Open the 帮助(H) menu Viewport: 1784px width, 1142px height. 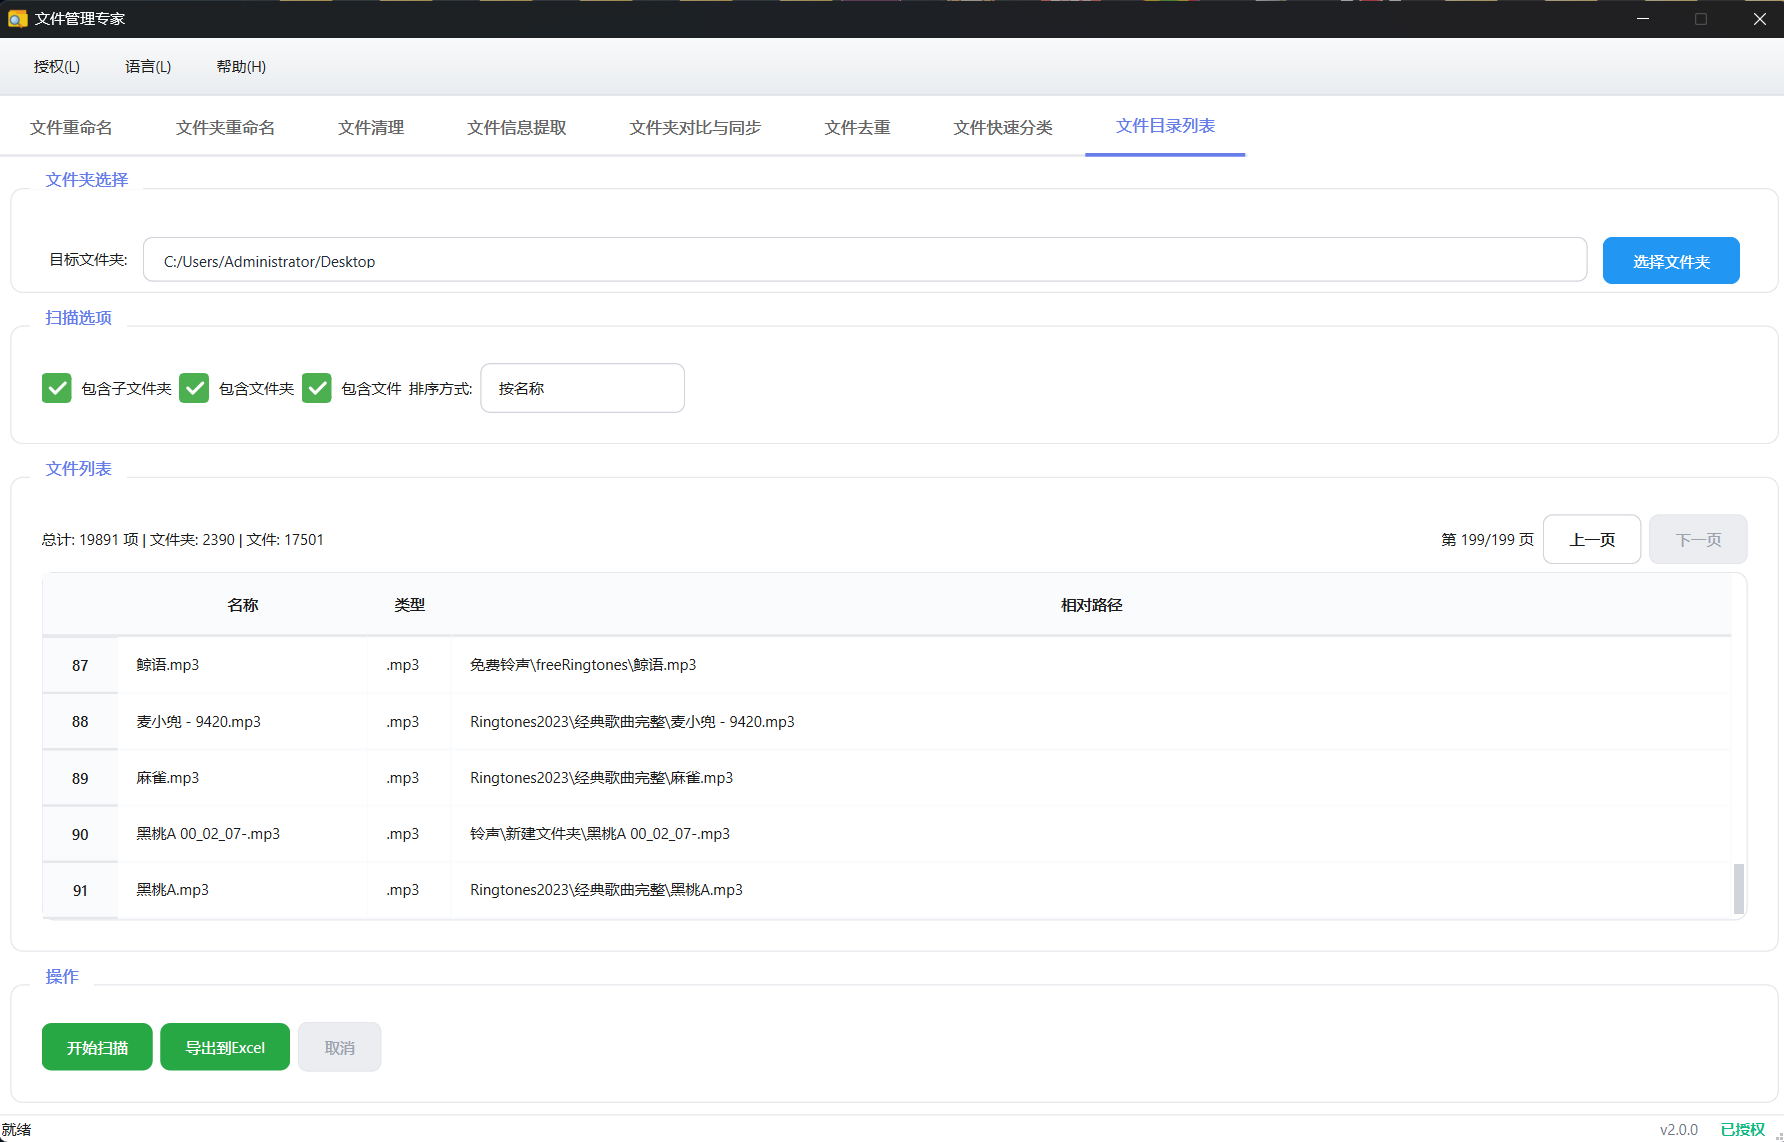click(241, 67)
